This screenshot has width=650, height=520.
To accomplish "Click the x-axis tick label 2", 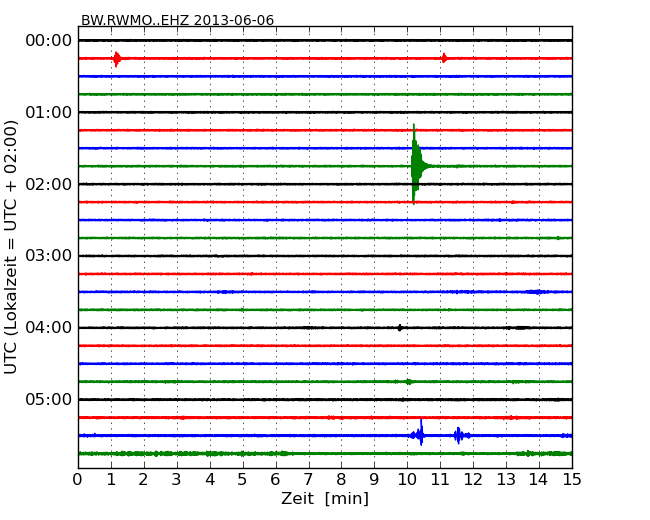I will point(143,480).
